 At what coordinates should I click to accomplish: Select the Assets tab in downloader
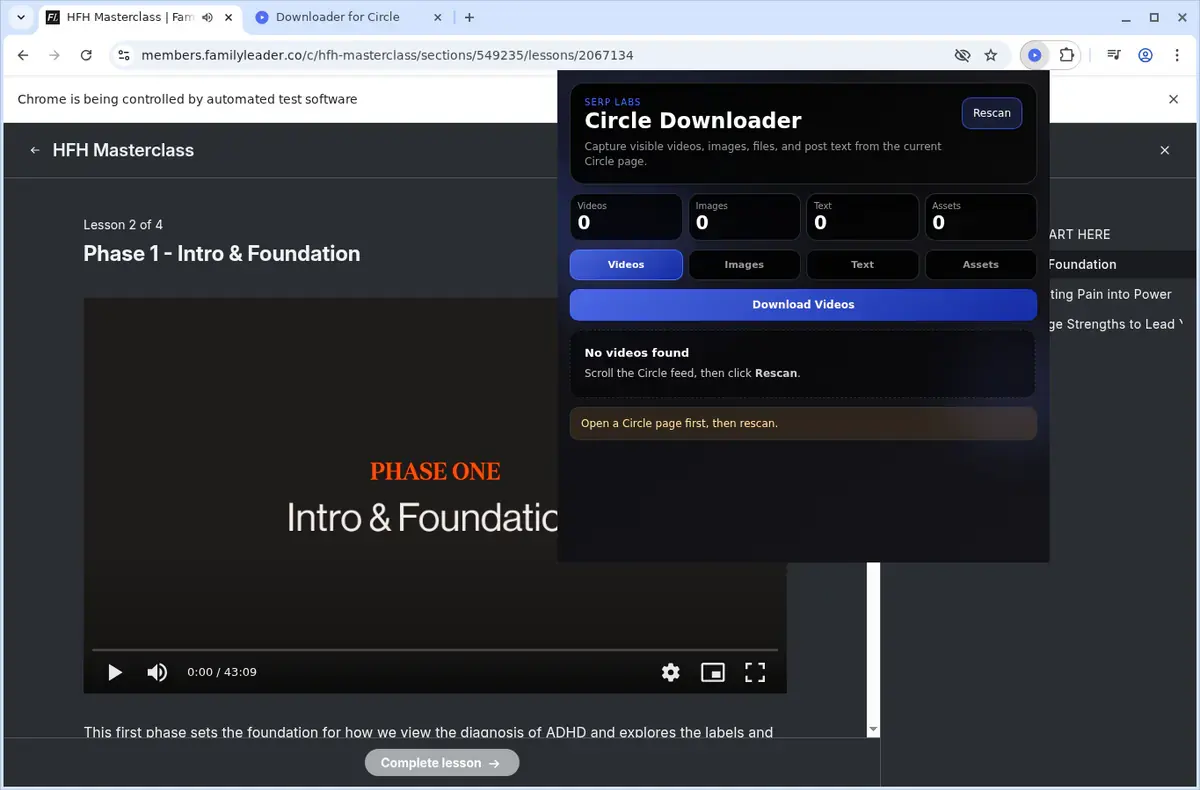980,265
